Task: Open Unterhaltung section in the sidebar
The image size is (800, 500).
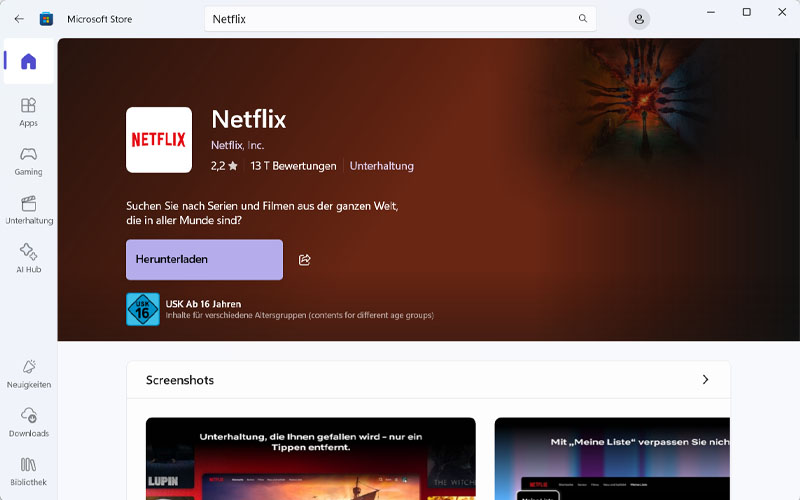Action: pyautogui.click(x=29, y=210)
